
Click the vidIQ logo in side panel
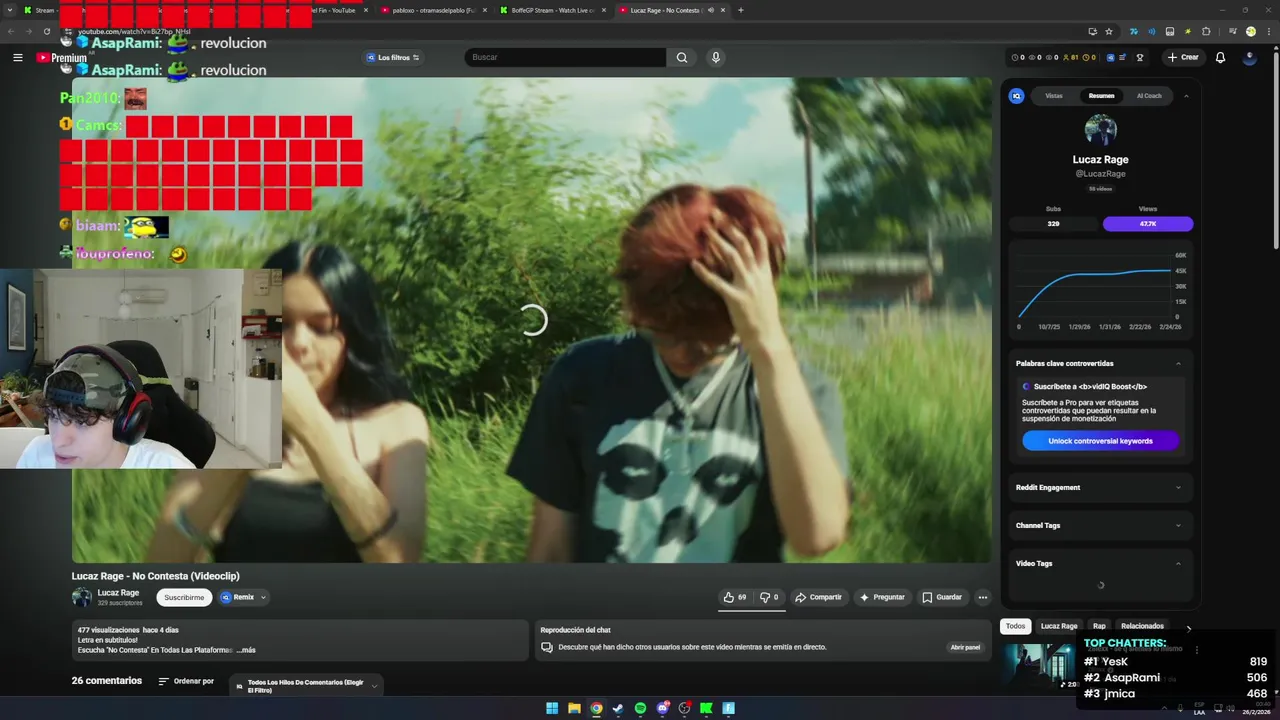click(1017, 96)
